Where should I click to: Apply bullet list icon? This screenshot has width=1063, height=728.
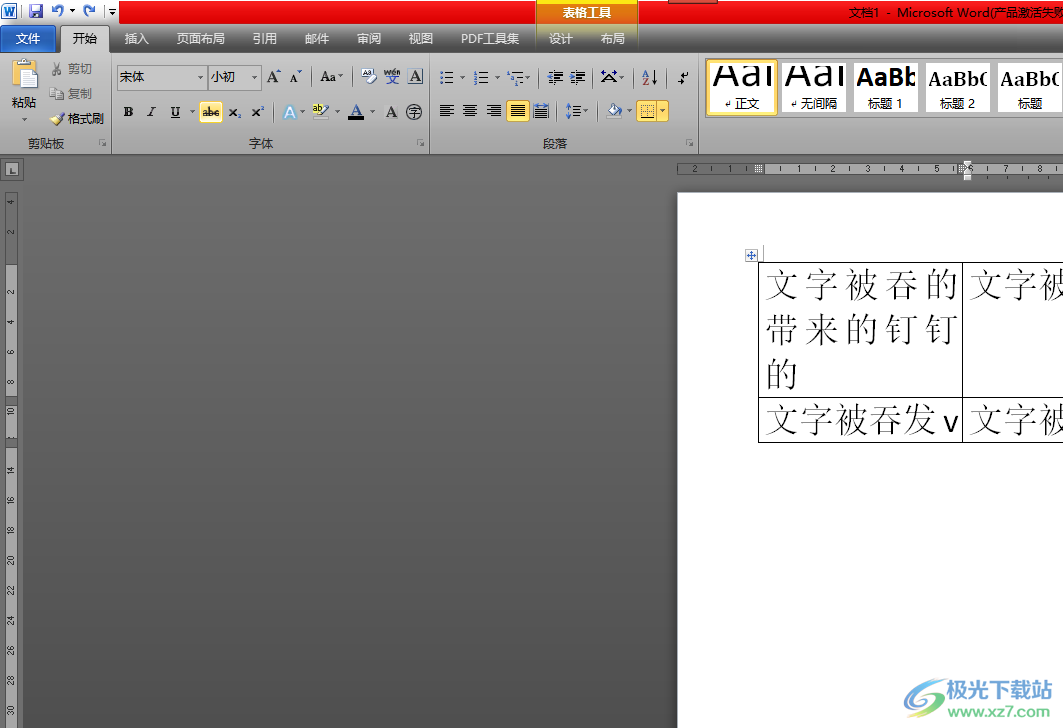(446, 78)
